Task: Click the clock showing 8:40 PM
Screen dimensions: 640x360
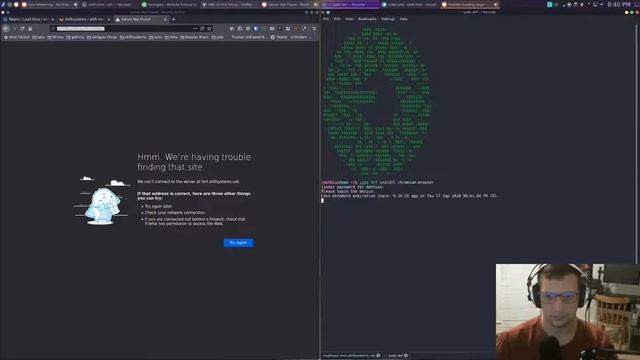Action: click(x=619, y=4)
